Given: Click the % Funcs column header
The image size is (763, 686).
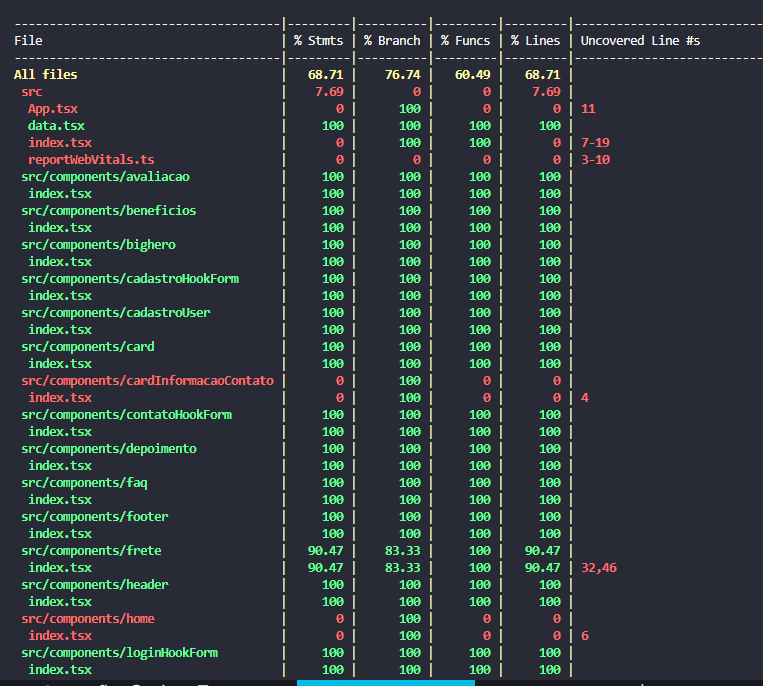Looking at the screenshot, I should tap(466, 41).
